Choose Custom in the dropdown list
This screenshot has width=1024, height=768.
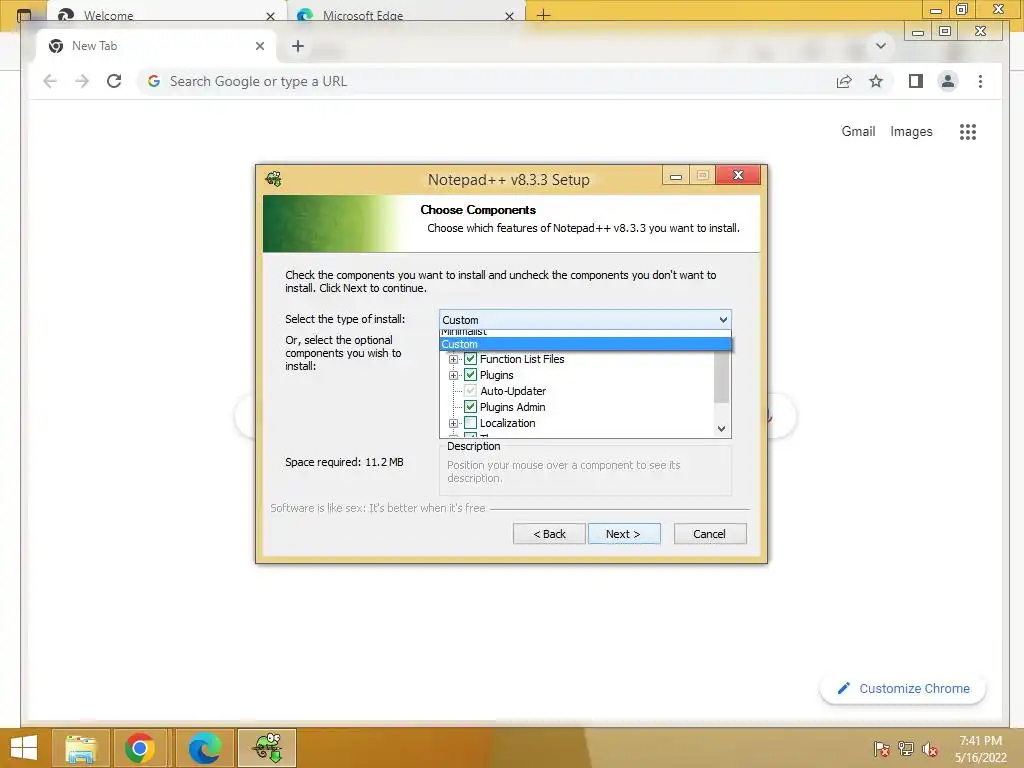(585, 344)
